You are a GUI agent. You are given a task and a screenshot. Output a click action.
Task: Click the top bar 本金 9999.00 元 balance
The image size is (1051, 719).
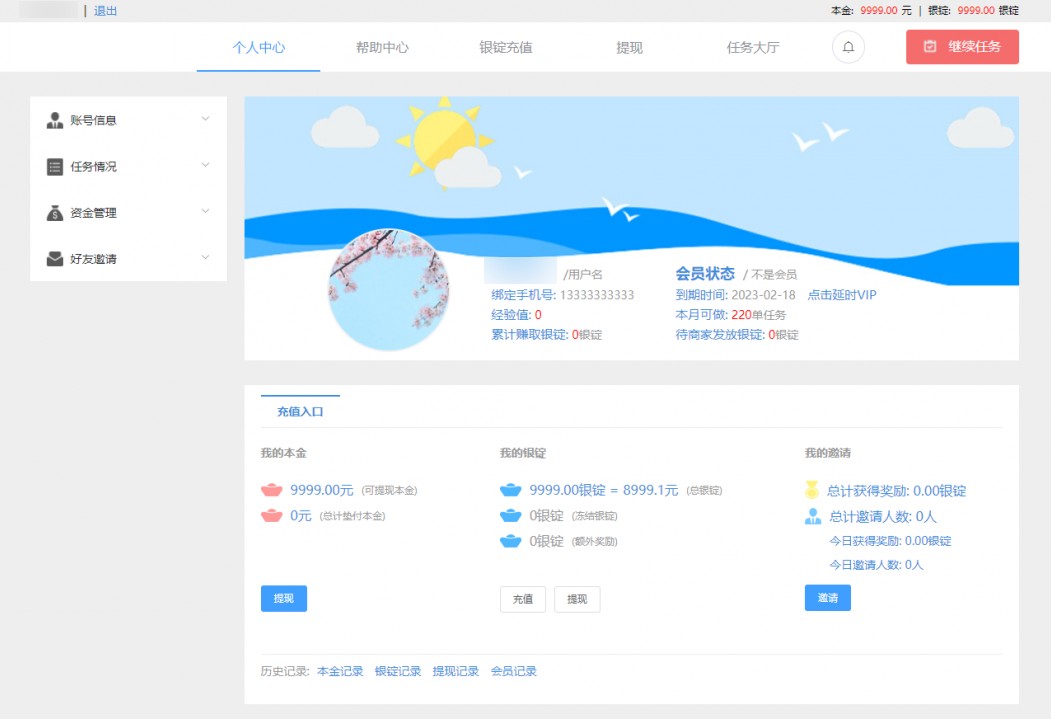click(x=871, y=11)
